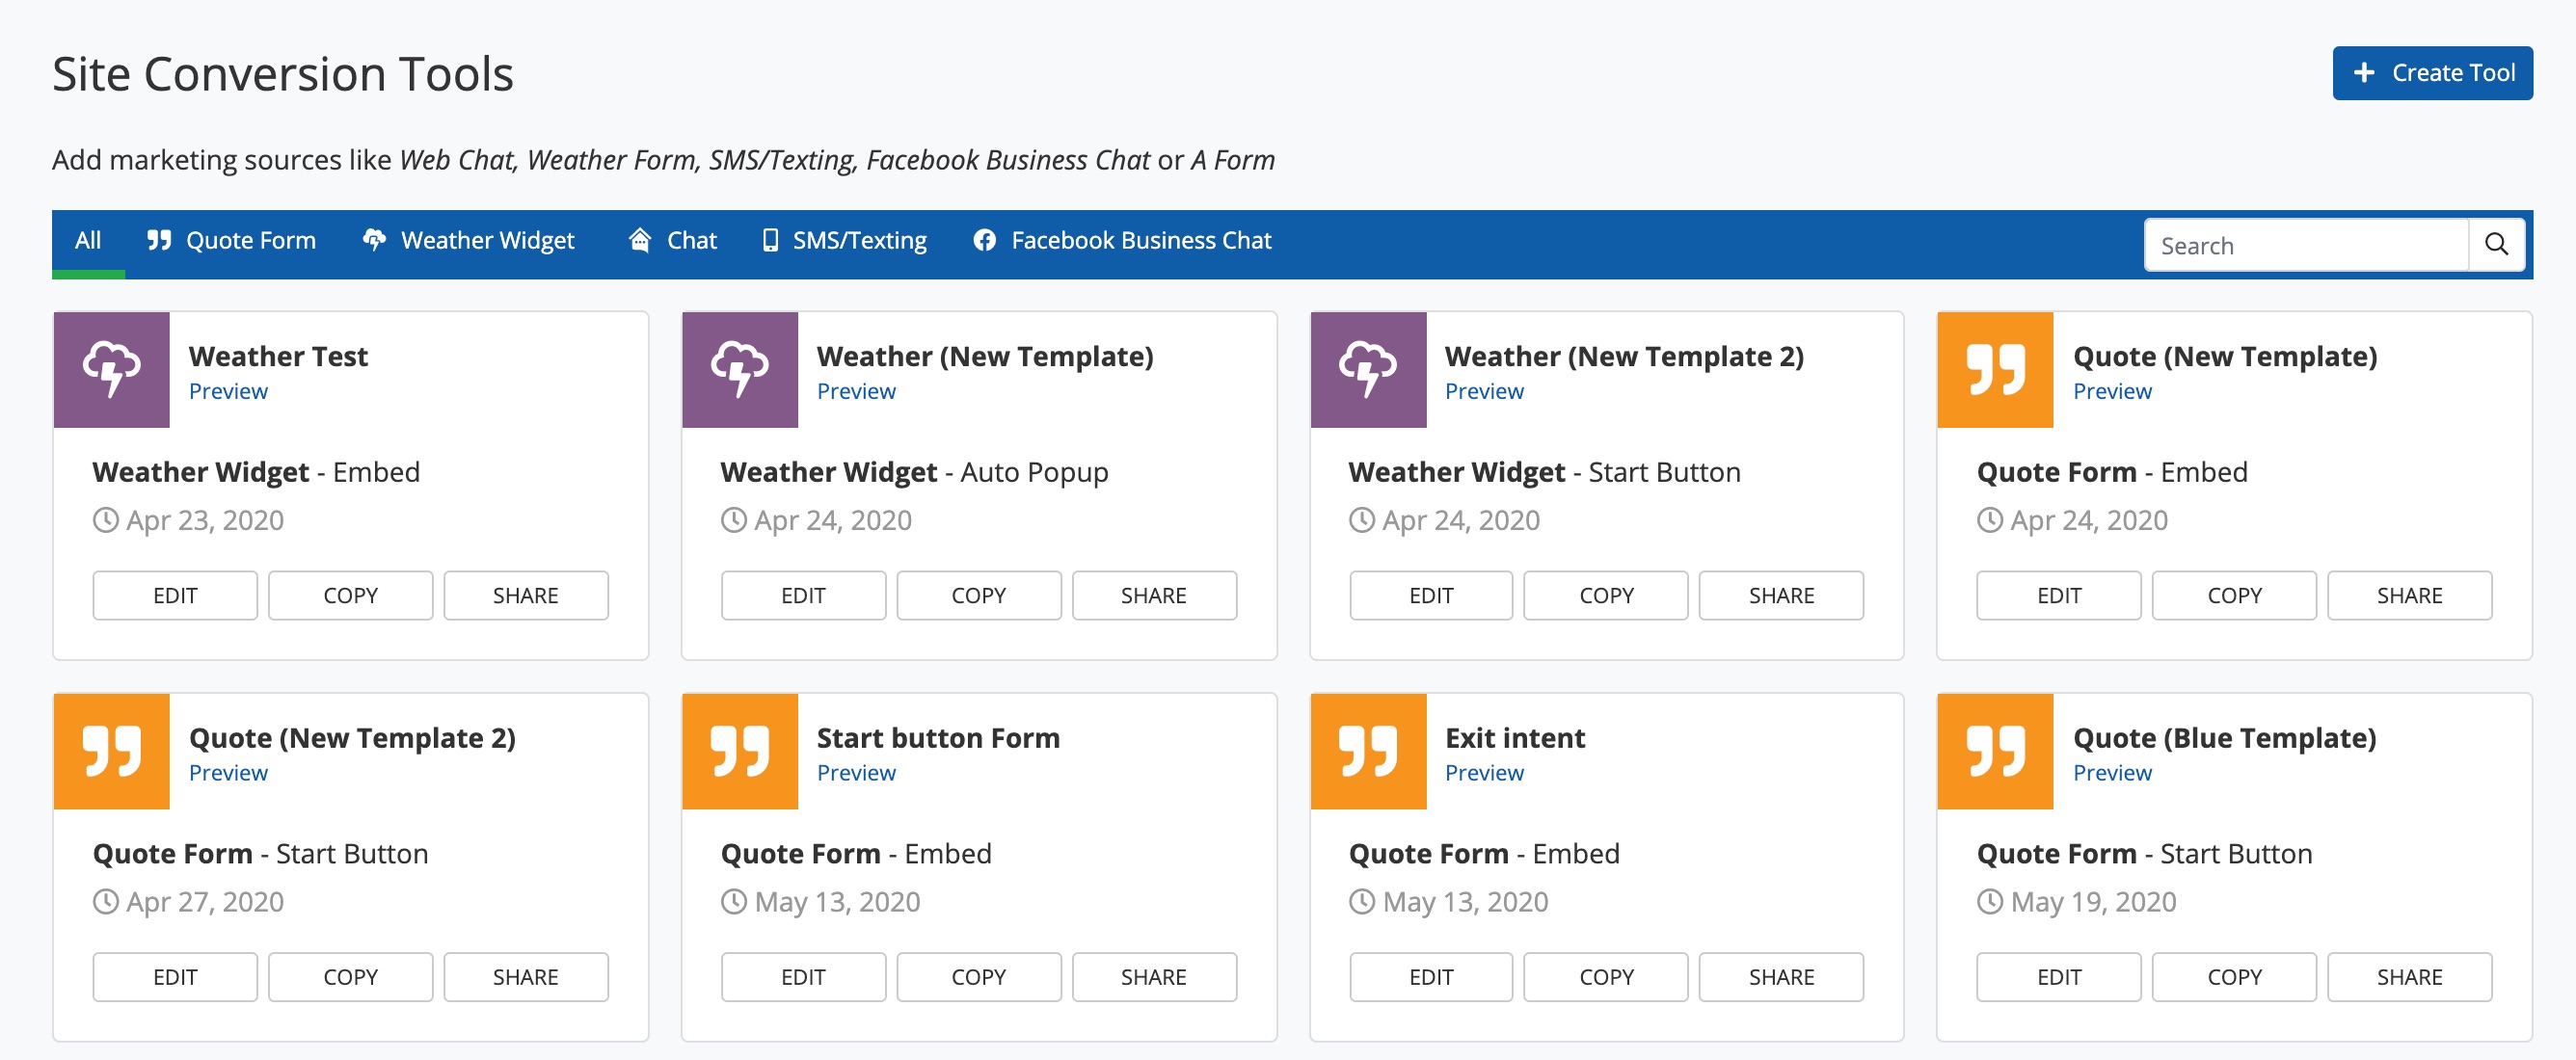Click the Weather (New Template 2) cloud icon
2576x1060 pixels.
click(1367, 369)
